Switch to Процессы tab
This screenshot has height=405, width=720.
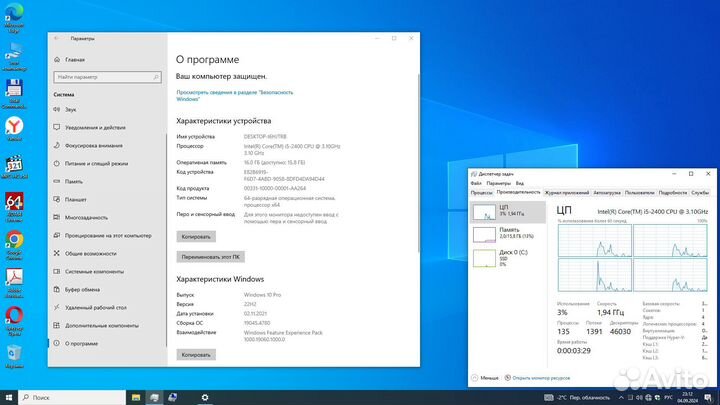(481, 193)
